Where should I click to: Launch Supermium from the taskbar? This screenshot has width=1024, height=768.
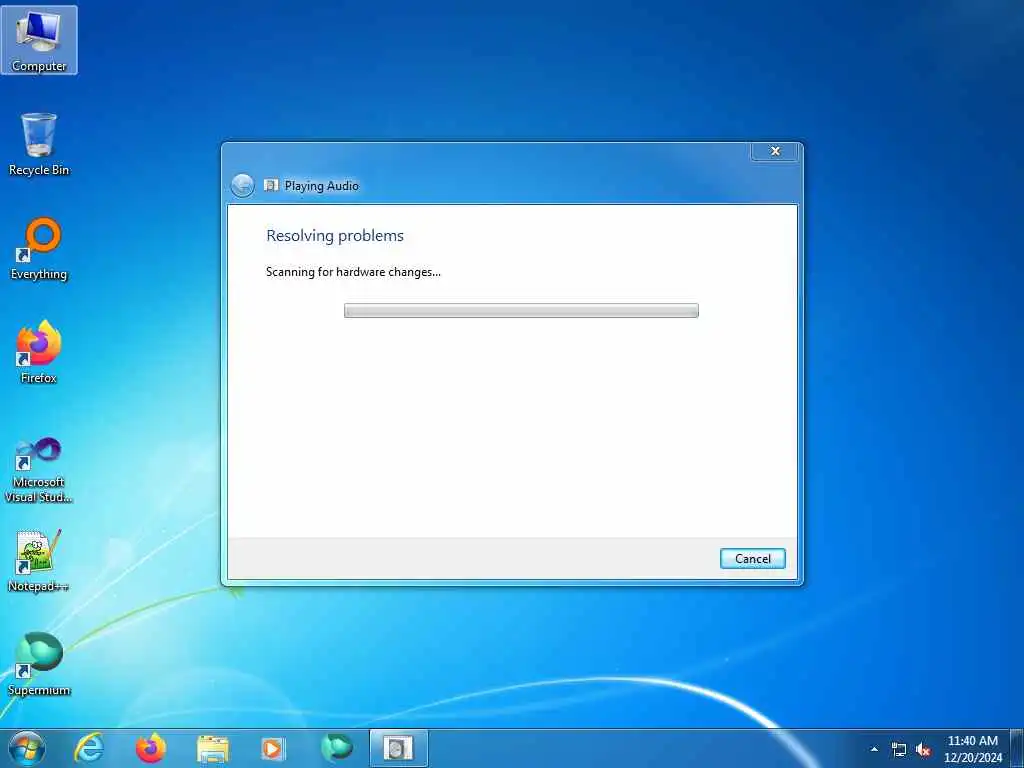point(336,748)
